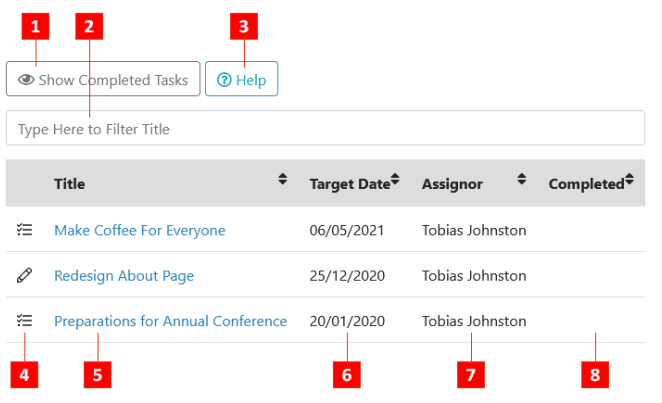Screen dimensions: 662x403
Task: Sort by Title using its sort arrows
Action: point(282,179)
